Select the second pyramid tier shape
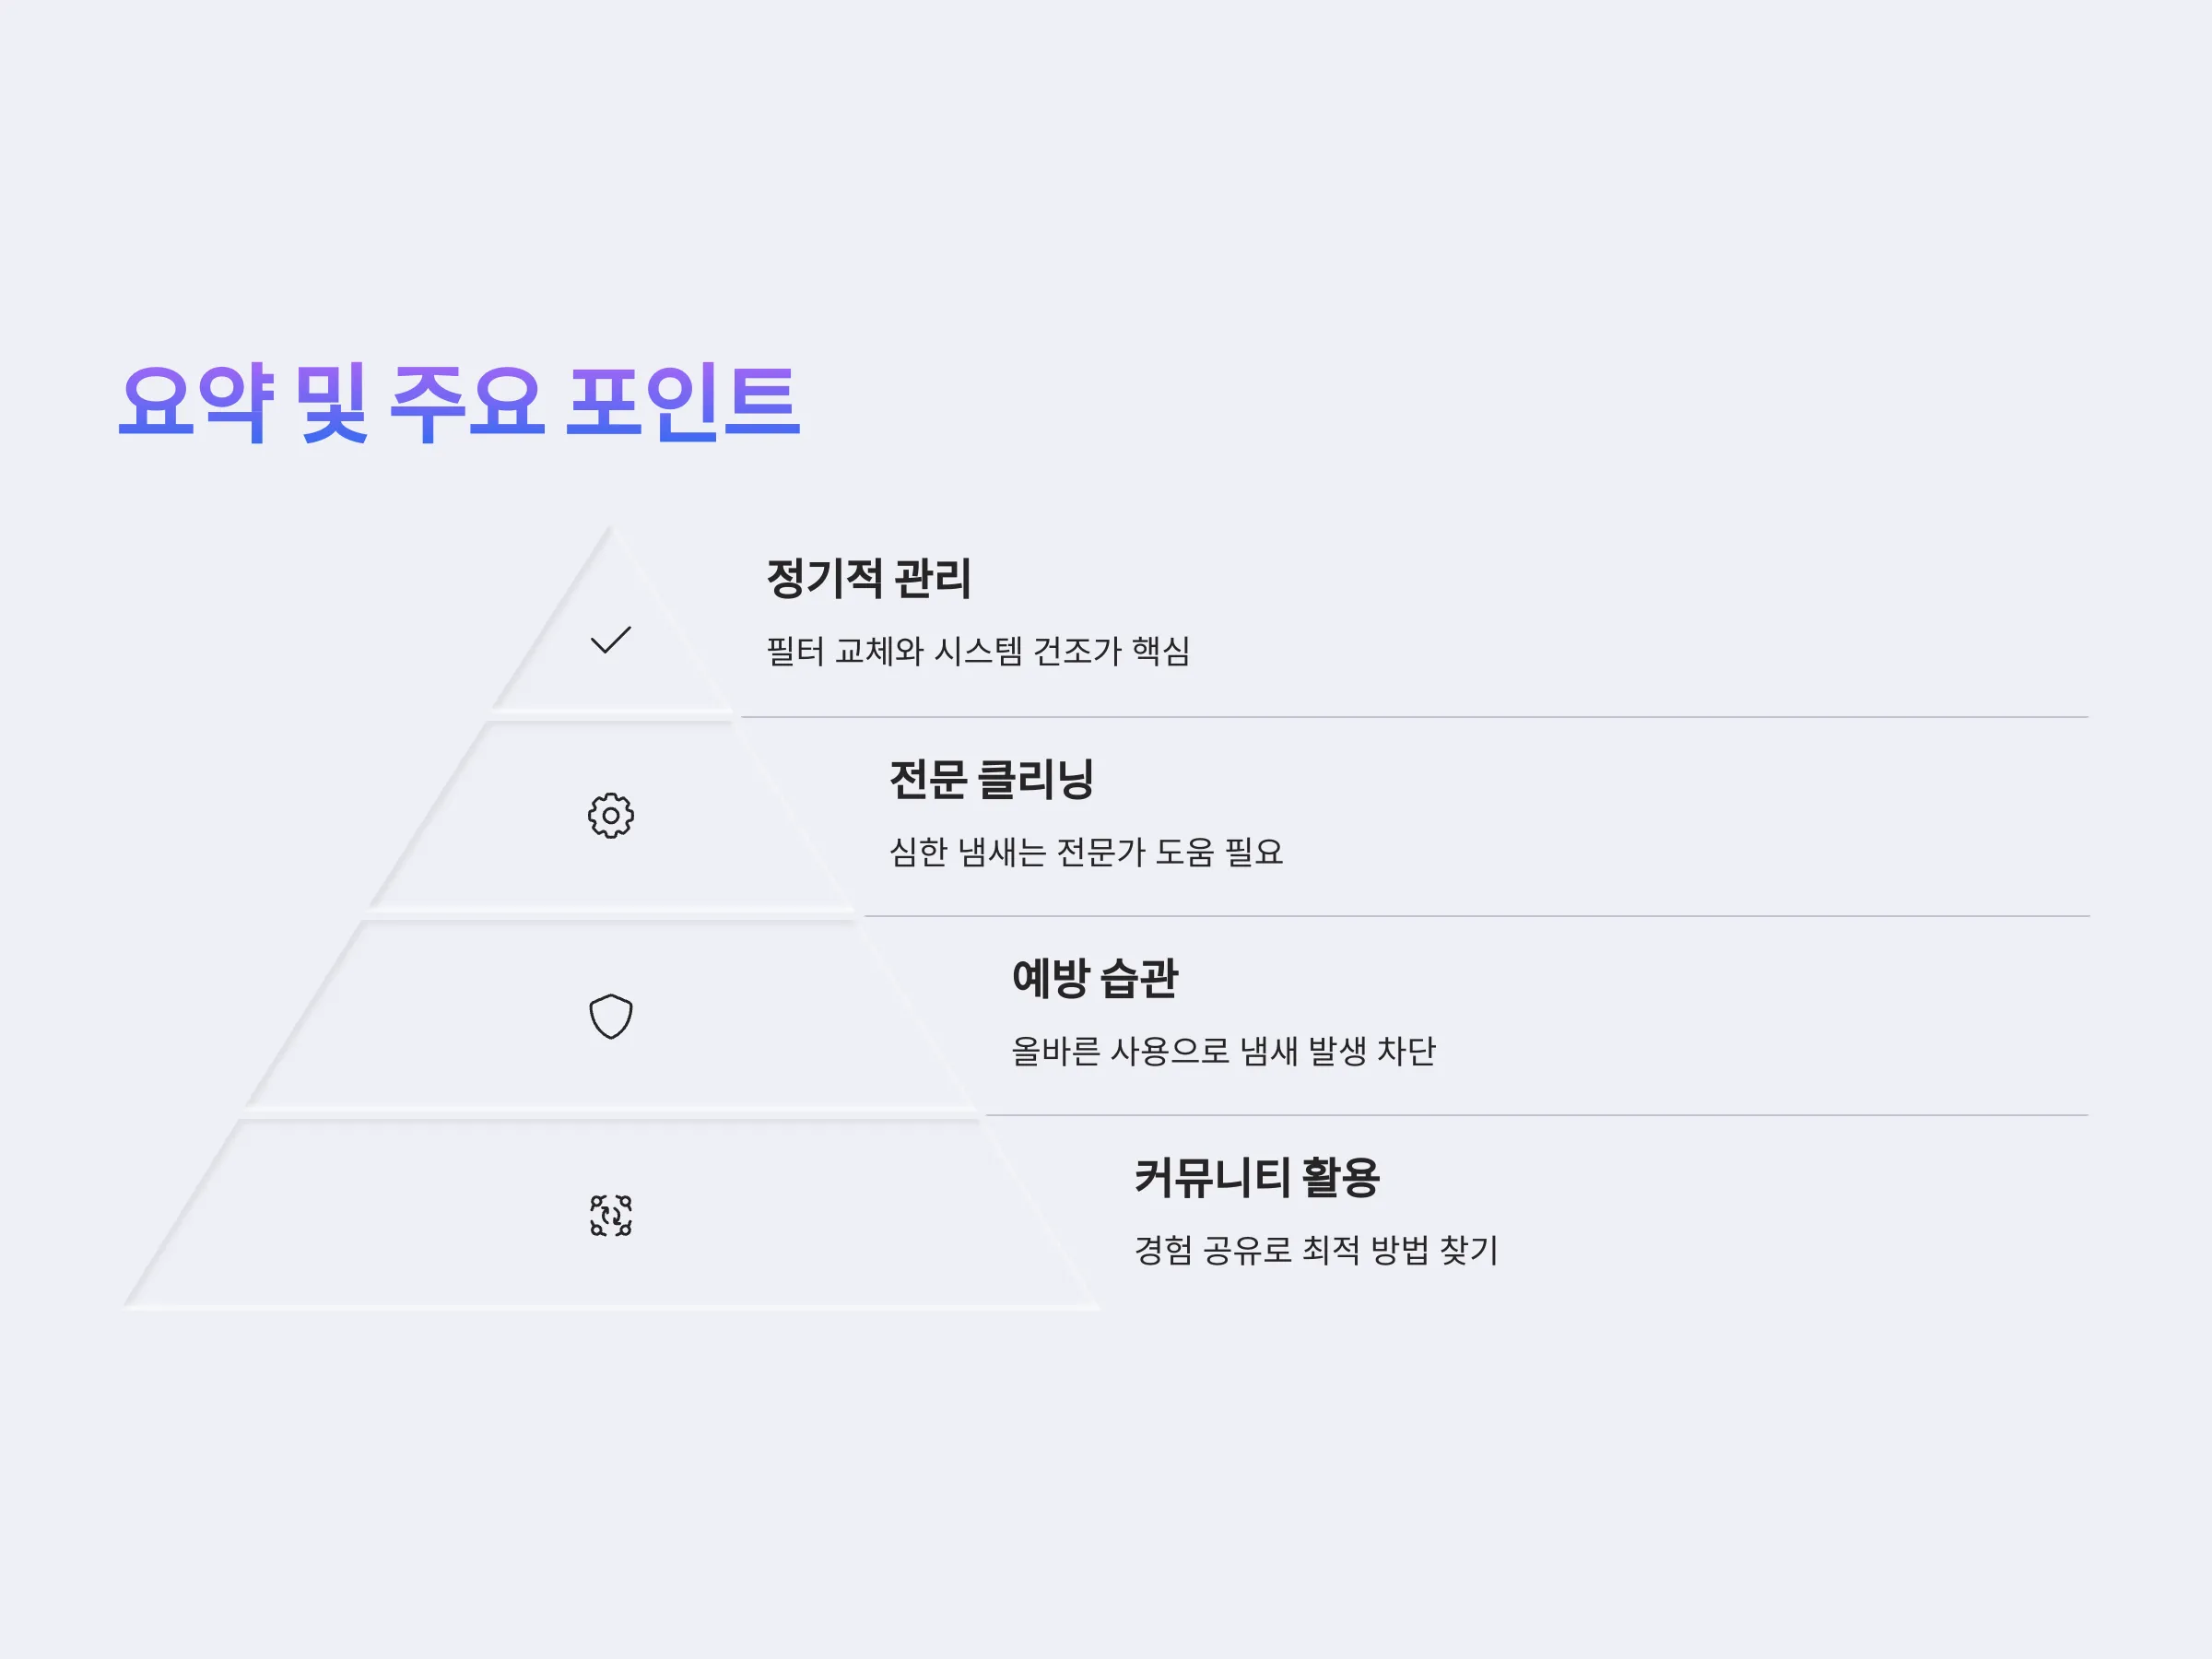The height and width of the screenshot is (1659, 2212). click(611, 816)
